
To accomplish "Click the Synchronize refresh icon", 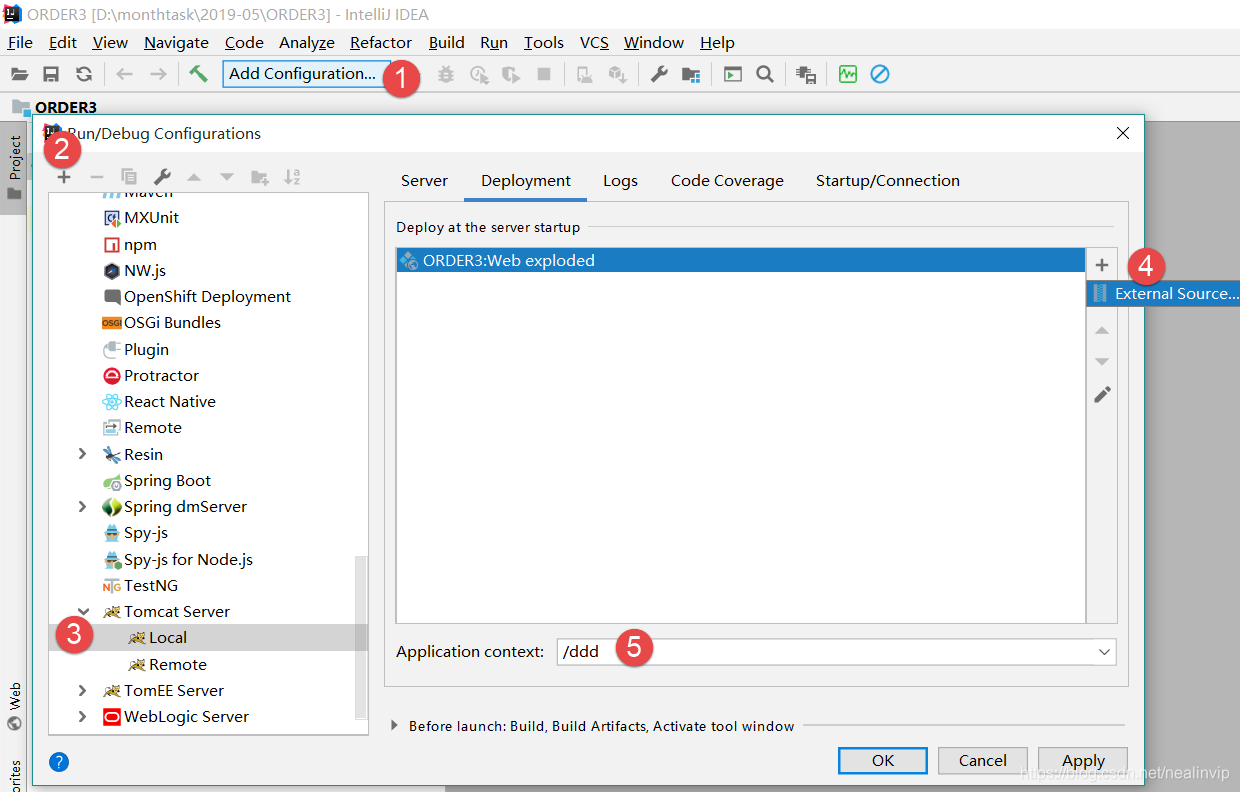I will (84, 74).
